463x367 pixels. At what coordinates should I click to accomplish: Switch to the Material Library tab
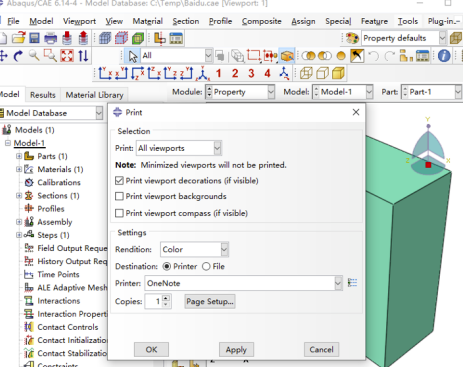point(94,95)
